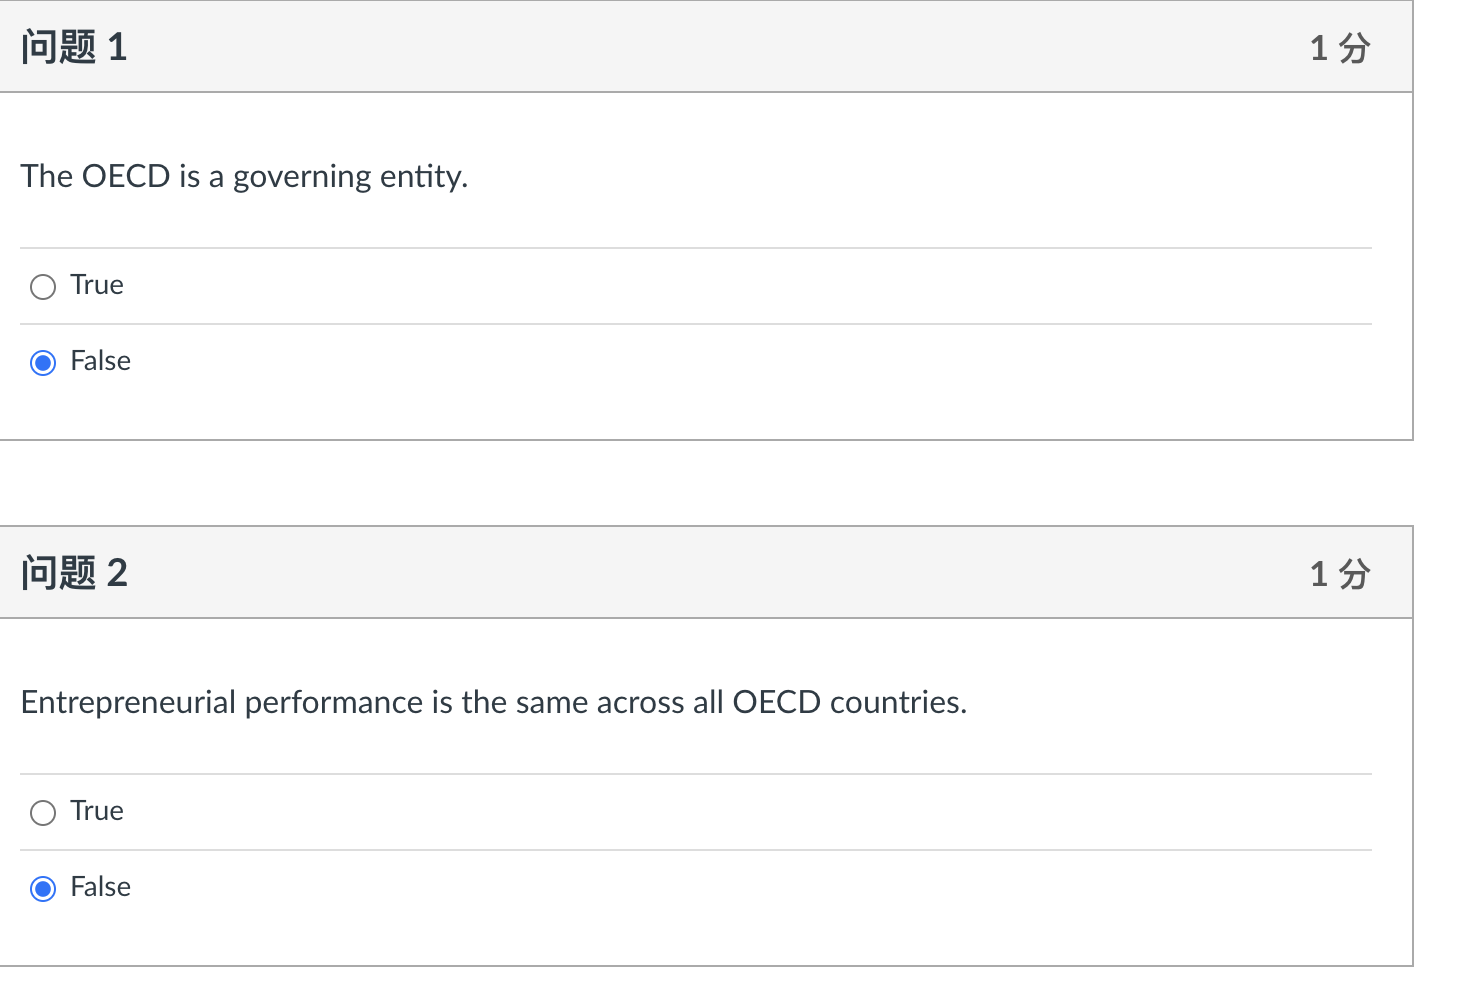Click the 1 分 point value for Question 1
The width and height of the screenshot is (1484, 1006).
click(x=1339, y=47)
